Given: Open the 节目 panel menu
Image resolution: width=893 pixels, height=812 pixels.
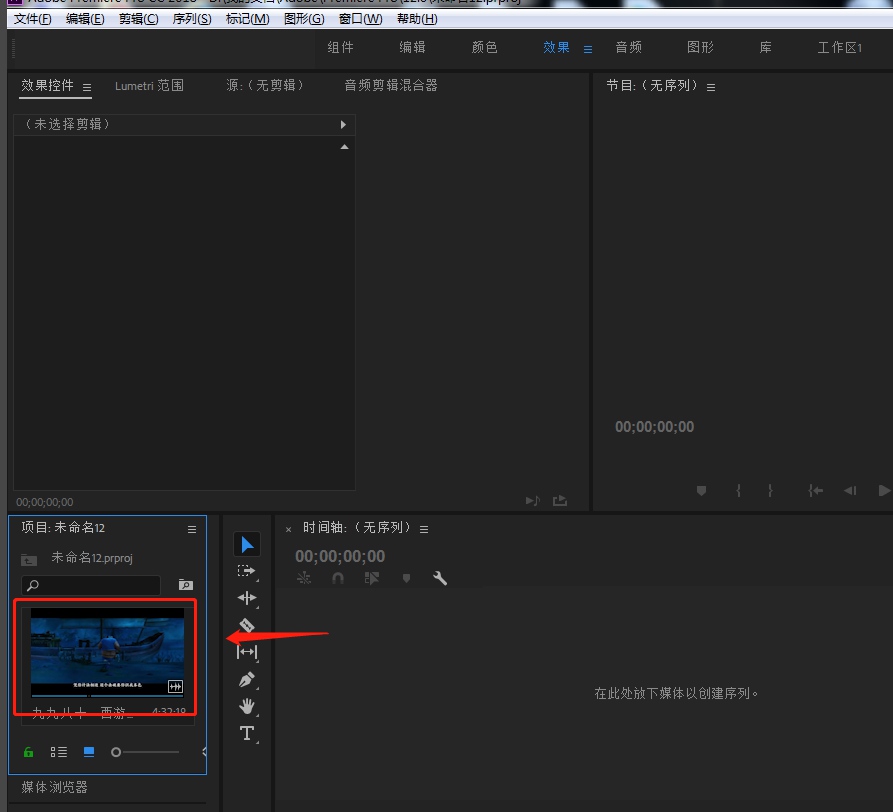Looking at the screenshot, I should [x=710, y=86].
